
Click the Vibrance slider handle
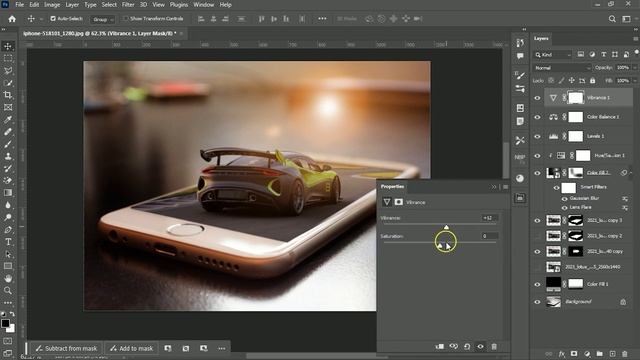(x=446, y=227)
